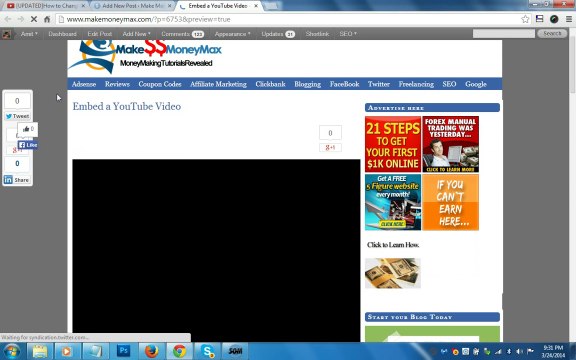Click the Facebook Like button

tap(28, 145)
